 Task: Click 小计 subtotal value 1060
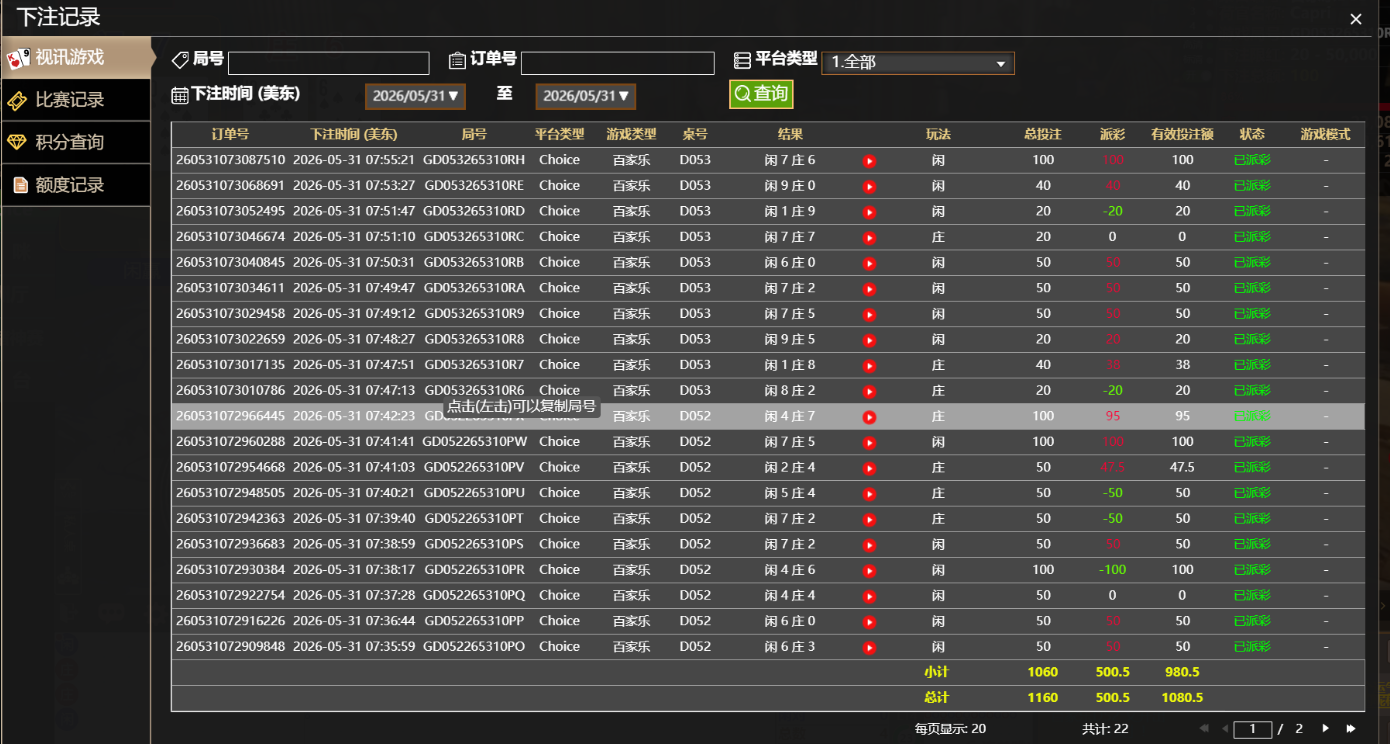click(1043, 672)
